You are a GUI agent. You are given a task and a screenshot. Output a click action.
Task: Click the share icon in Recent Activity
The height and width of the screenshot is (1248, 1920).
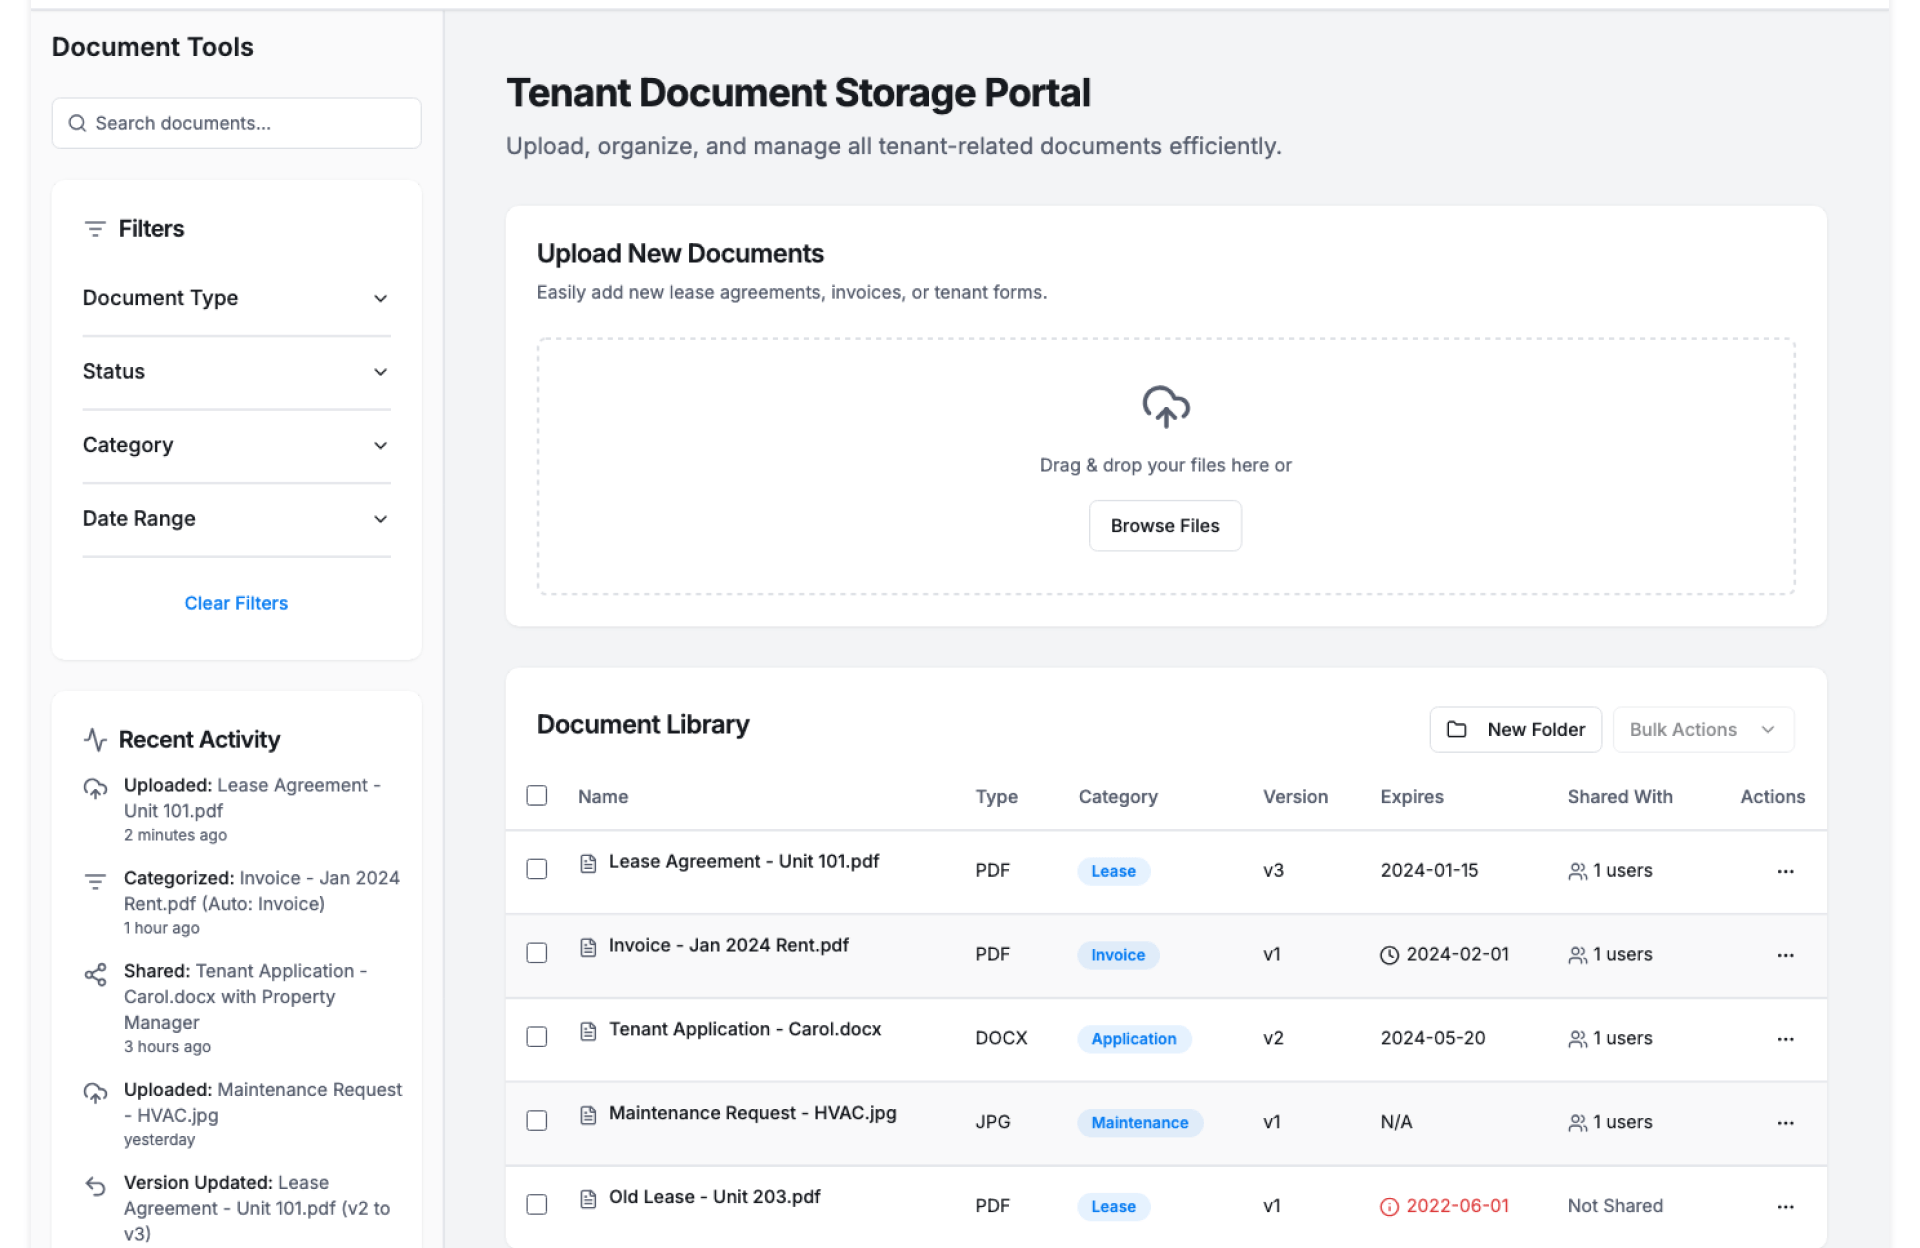95,974
